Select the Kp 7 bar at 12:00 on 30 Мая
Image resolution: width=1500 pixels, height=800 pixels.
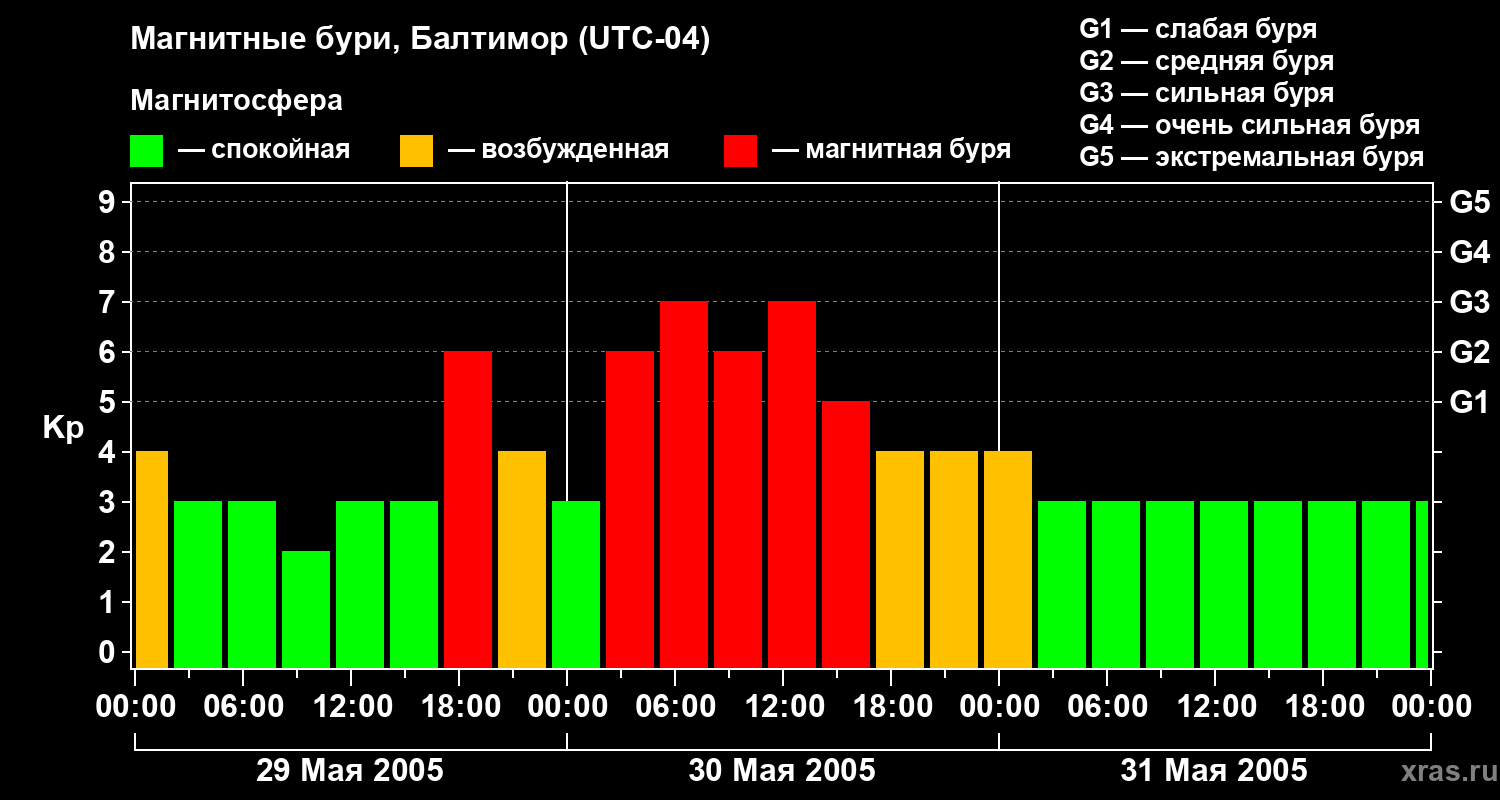click(792, 485)
